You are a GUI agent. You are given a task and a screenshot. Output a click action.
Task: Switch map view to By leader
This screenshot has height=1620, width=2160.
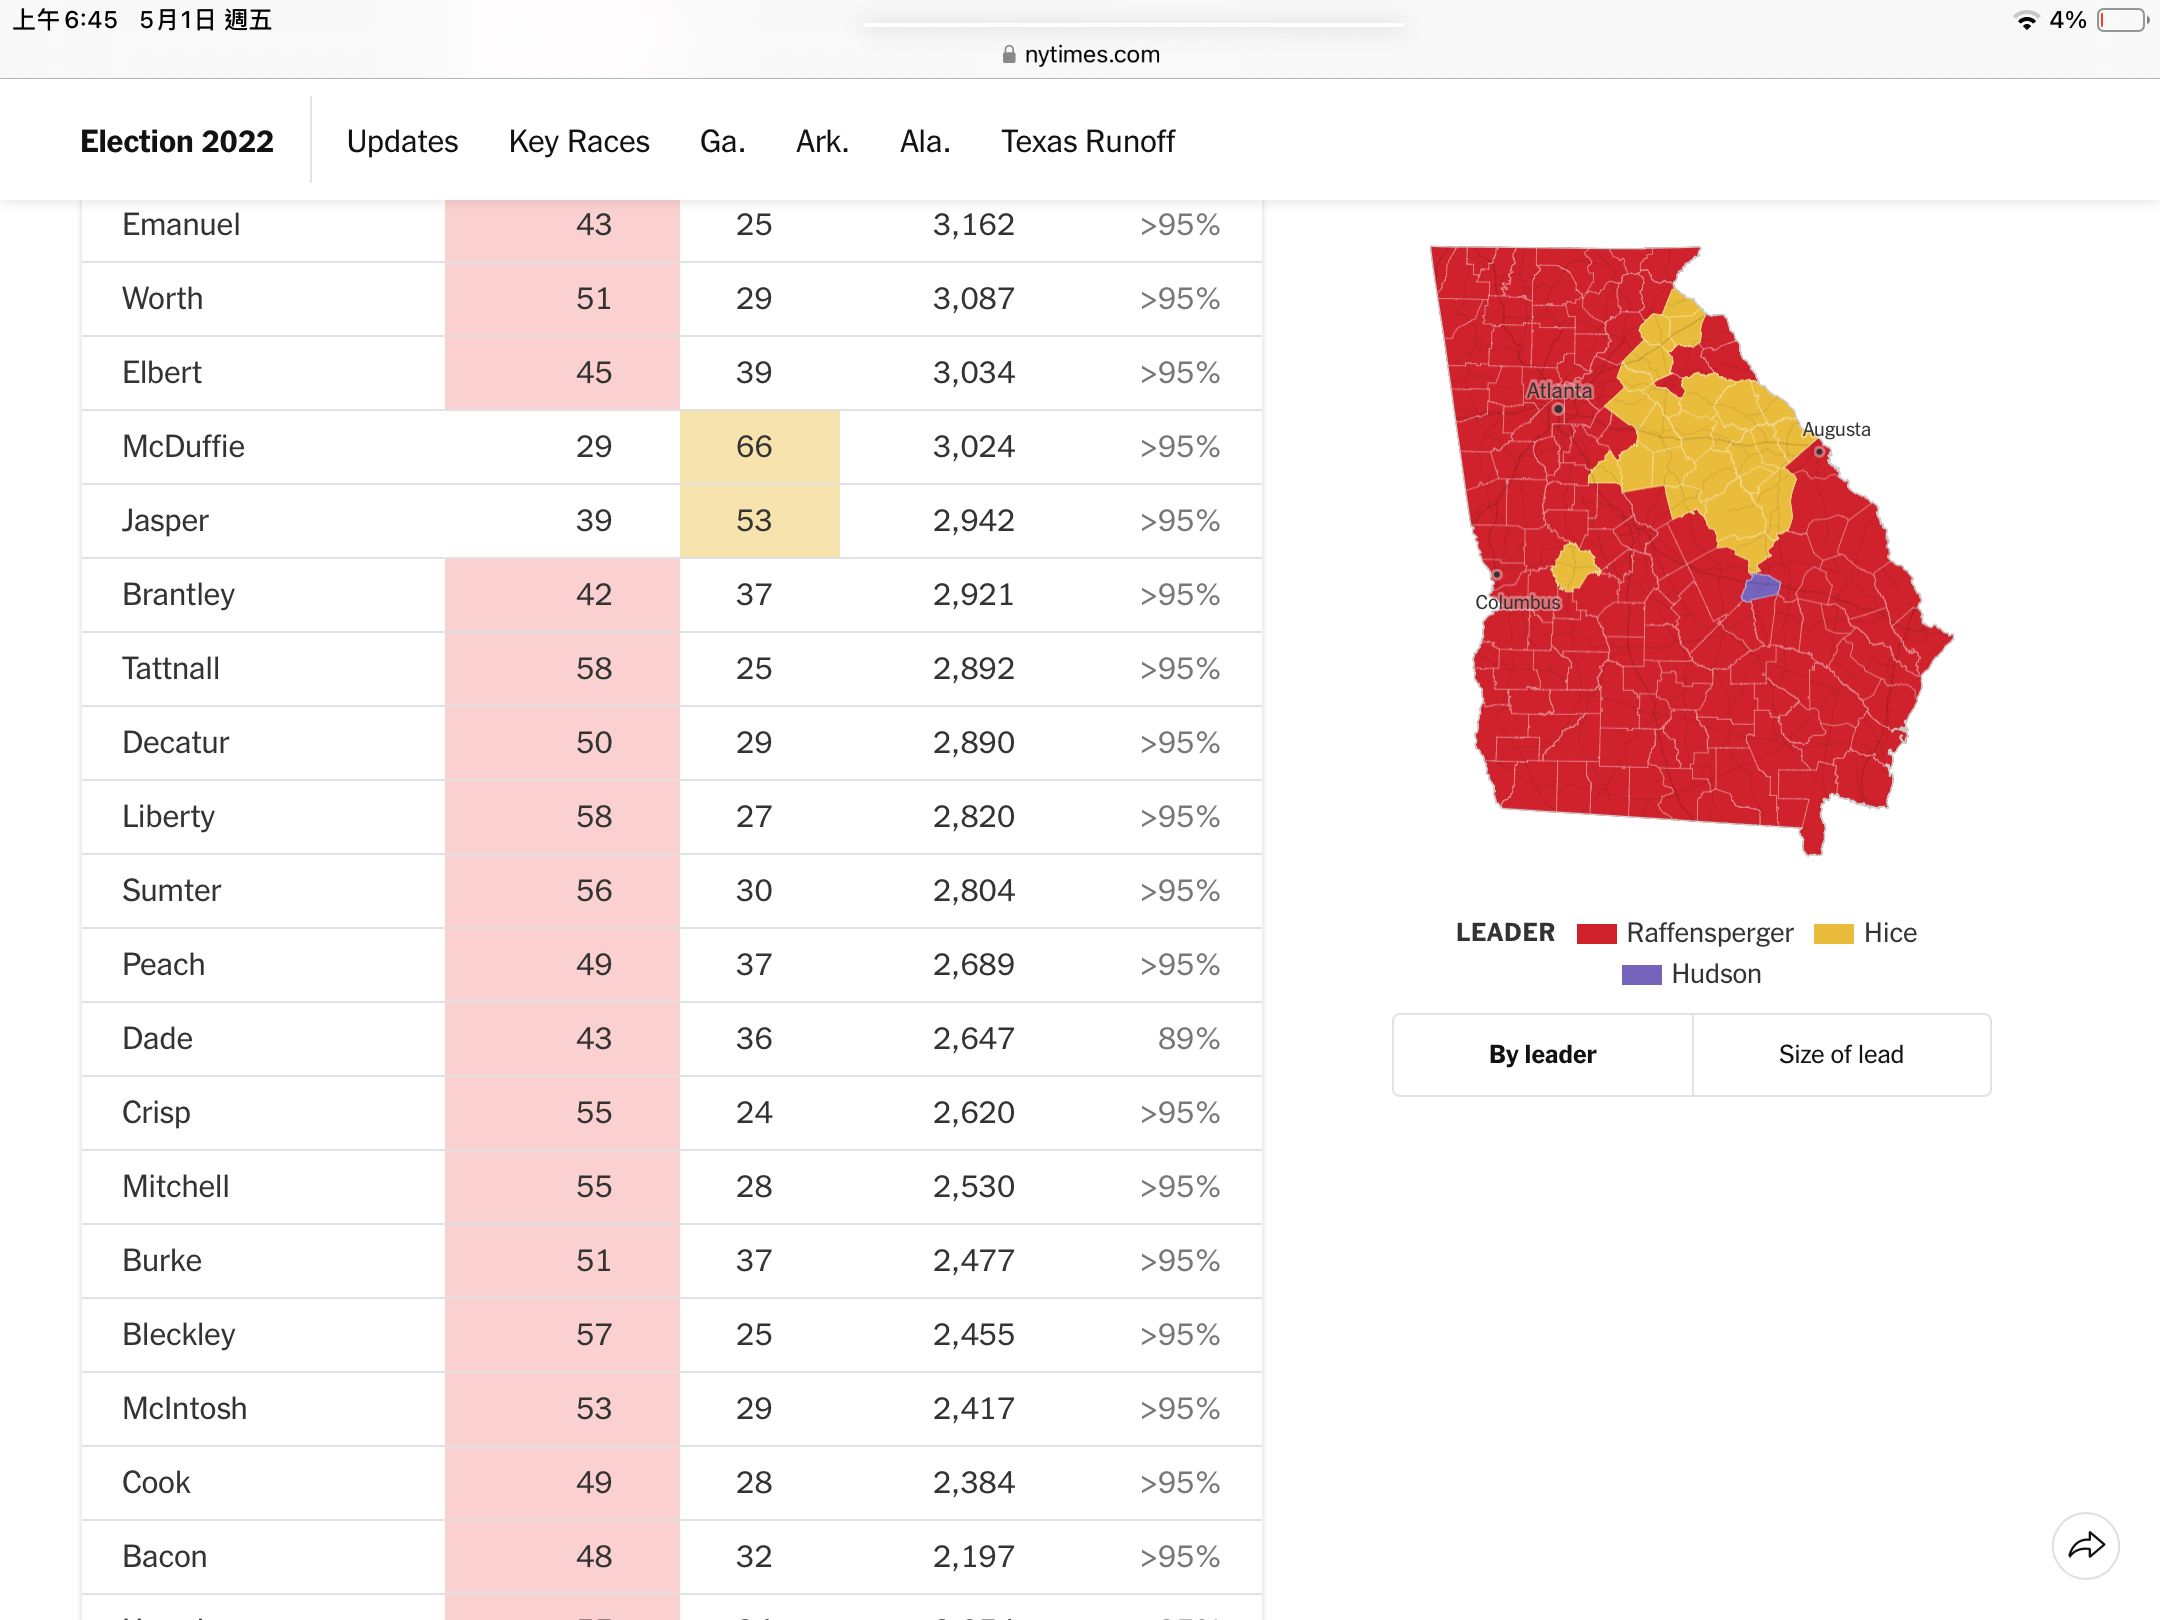point(1543,1055)
